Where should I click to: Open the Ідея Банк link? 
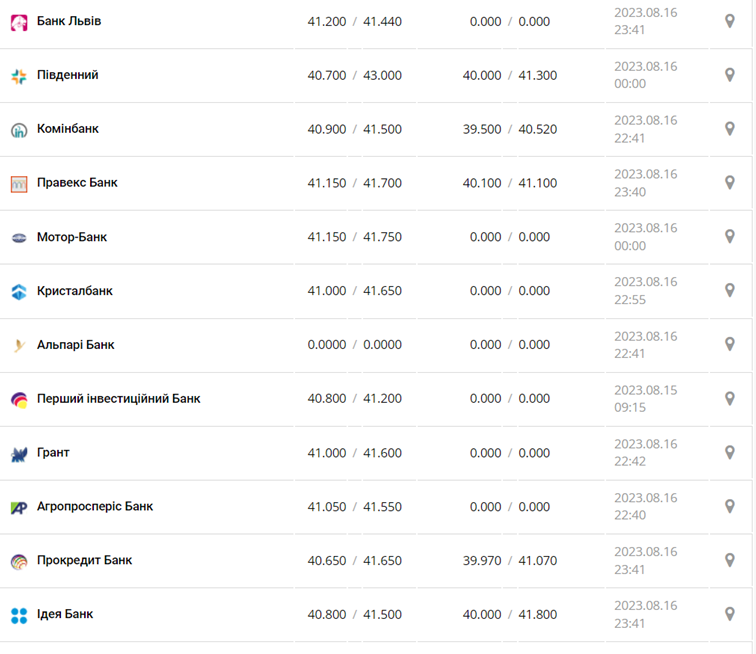tap(65, 614)
